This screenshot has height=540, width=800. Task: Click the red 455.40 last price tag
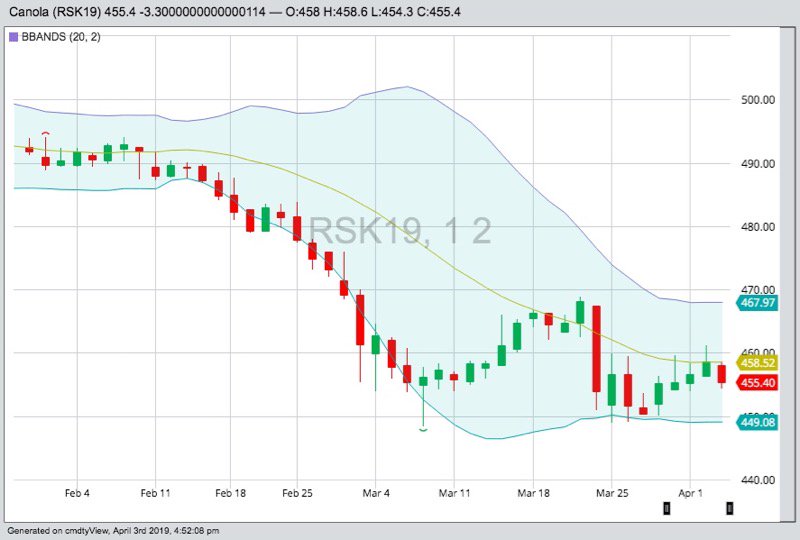(757, 383)
